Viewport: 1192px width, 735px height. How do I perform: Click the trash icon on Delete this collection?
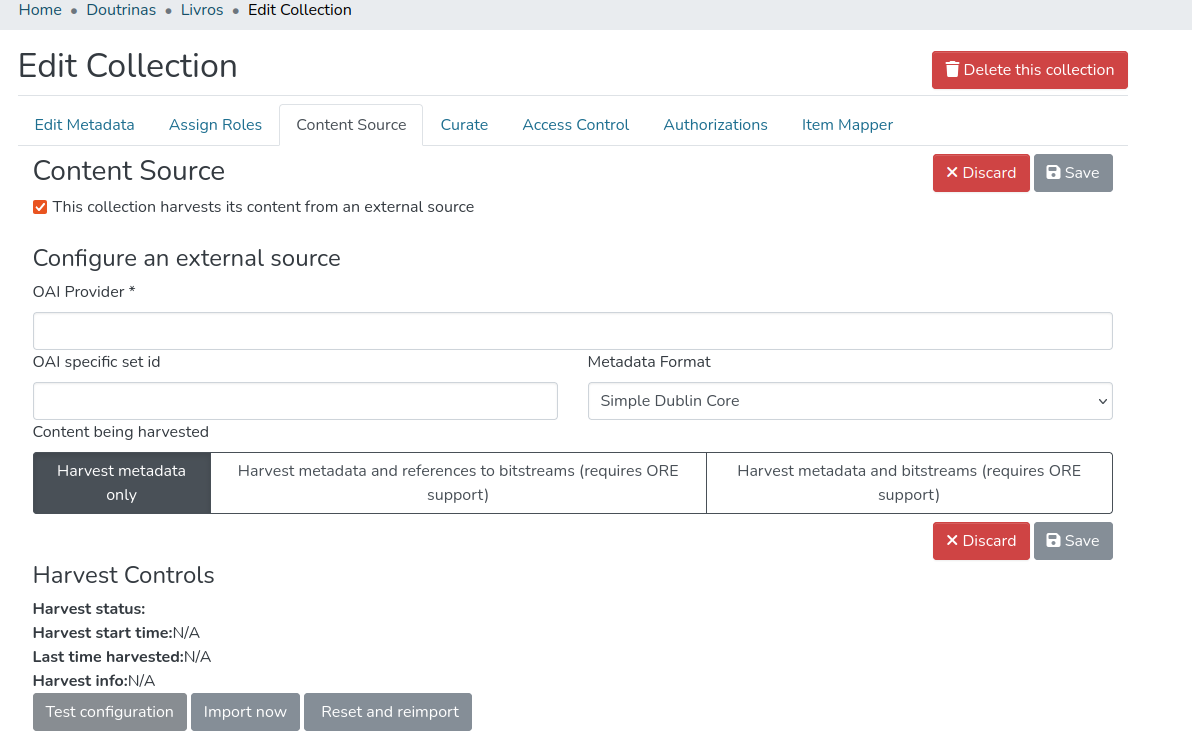[952, 70]
